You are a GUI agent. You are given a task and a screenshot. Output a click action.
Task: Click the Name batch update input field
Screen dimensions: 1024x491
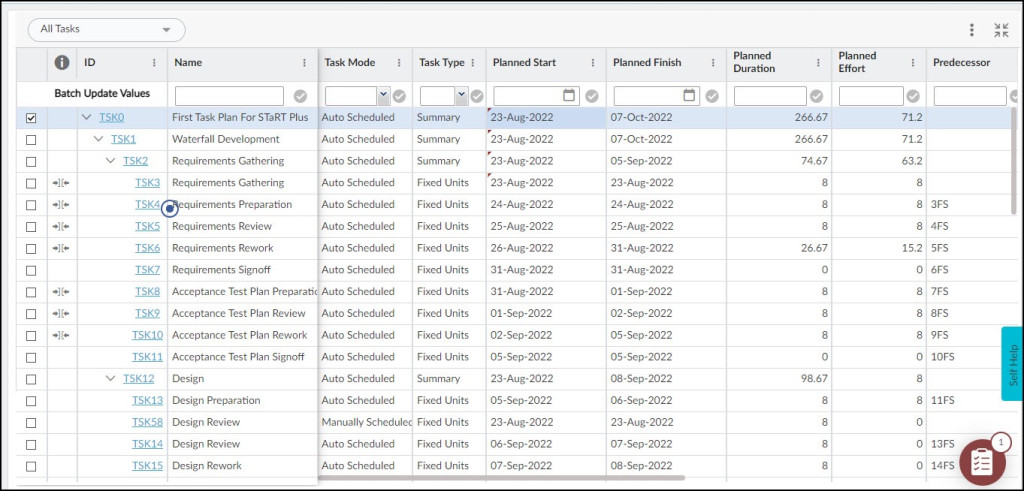(x=229, y=96)
